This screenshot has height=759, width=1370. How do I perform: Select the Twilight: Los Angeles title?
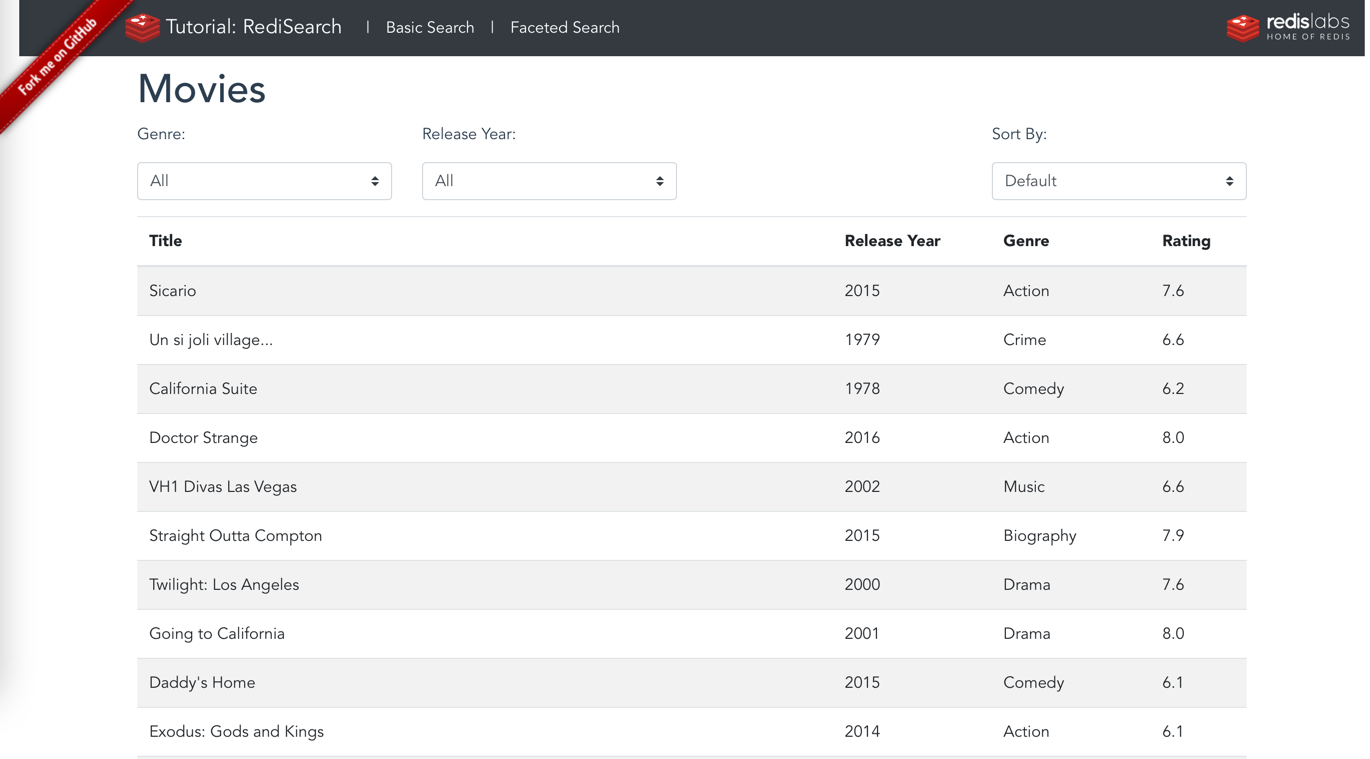click(224, 585)
